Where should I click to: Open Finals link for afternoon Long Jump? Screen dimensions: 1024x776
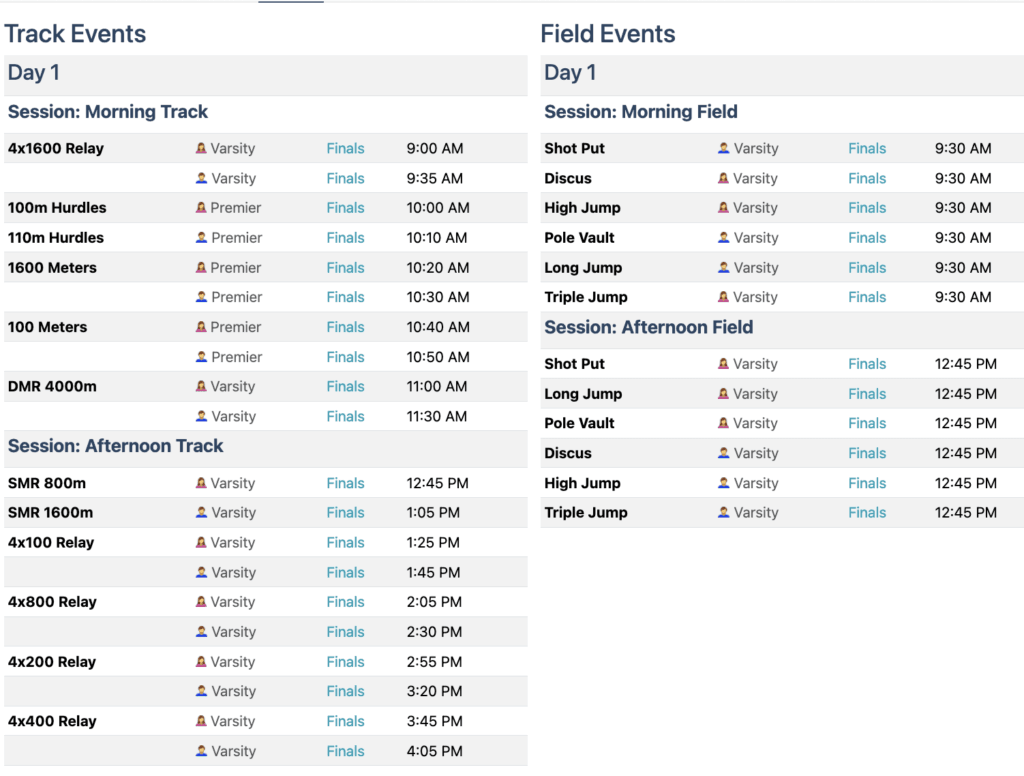pos(867,394)
